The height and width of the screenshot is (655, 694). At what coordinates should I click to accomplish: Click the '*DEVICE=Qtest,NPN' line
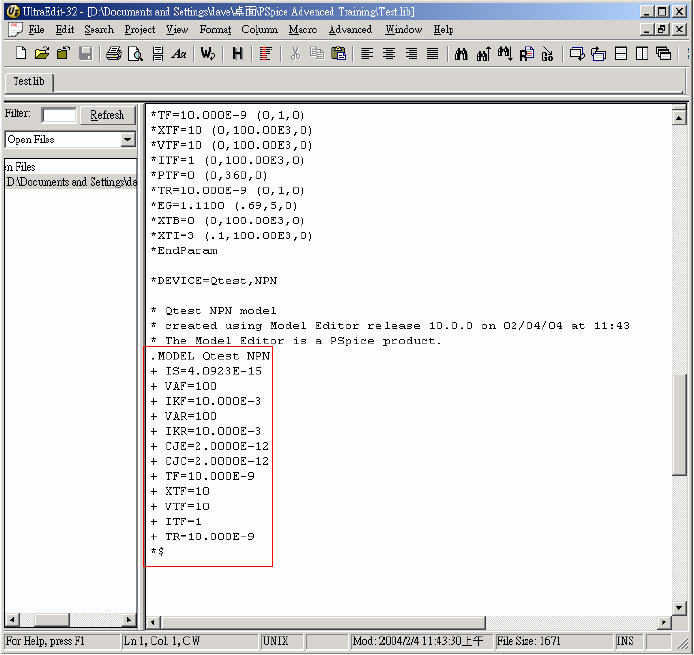[x=214, y=281]
